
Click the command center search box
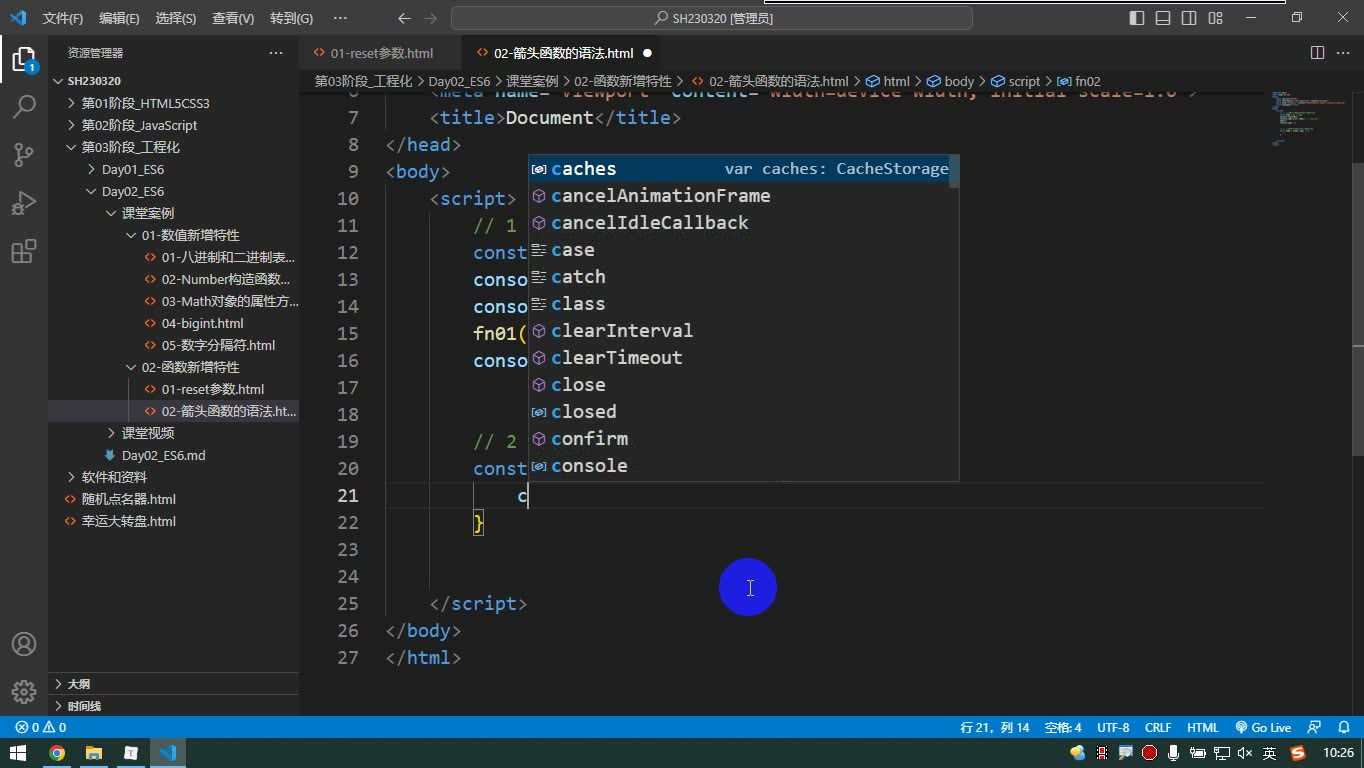click(712, 18)
